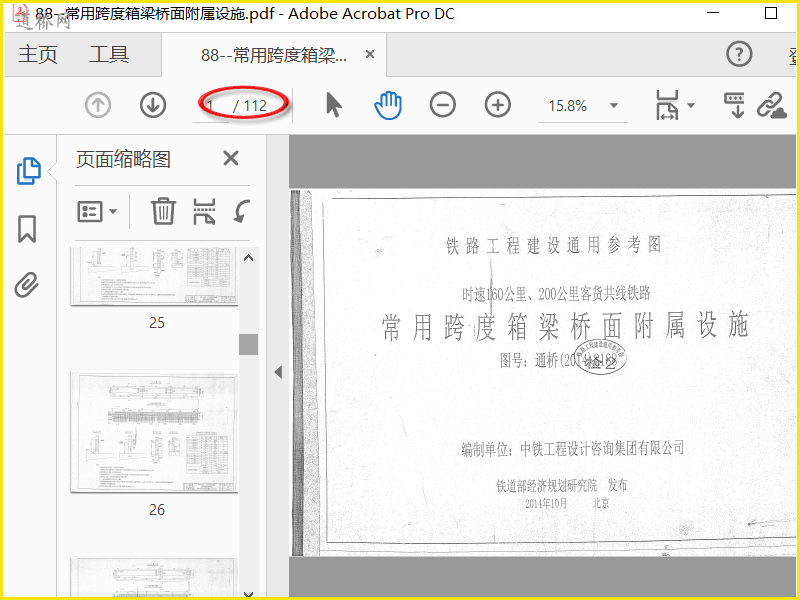The image size is (800, 600).
Task: Minimize the Acrobat window
Action: pyautogui.click(x=713, y=13)
